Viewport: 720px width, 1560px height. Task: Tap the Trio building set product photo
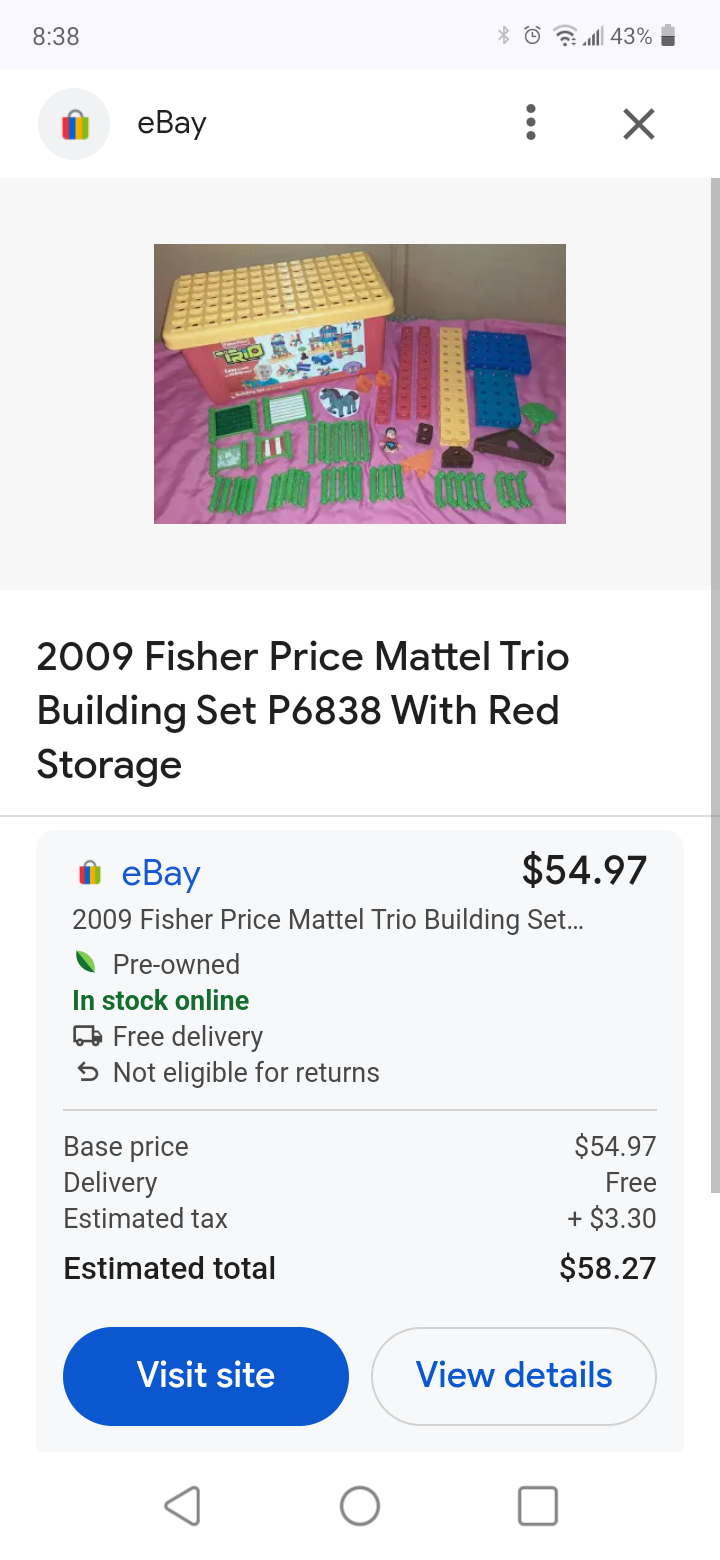point(360,383)
